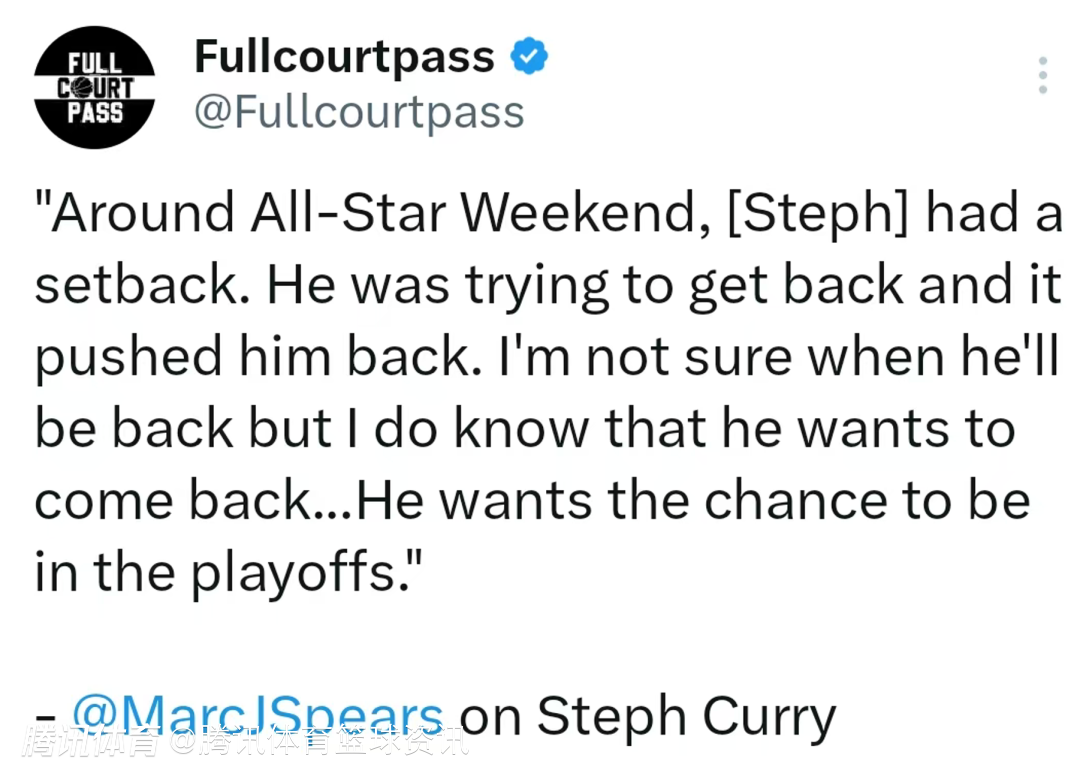Click the blue verified checkmark badge
This screenshot has height=776, width=1080.
point(530,56)
